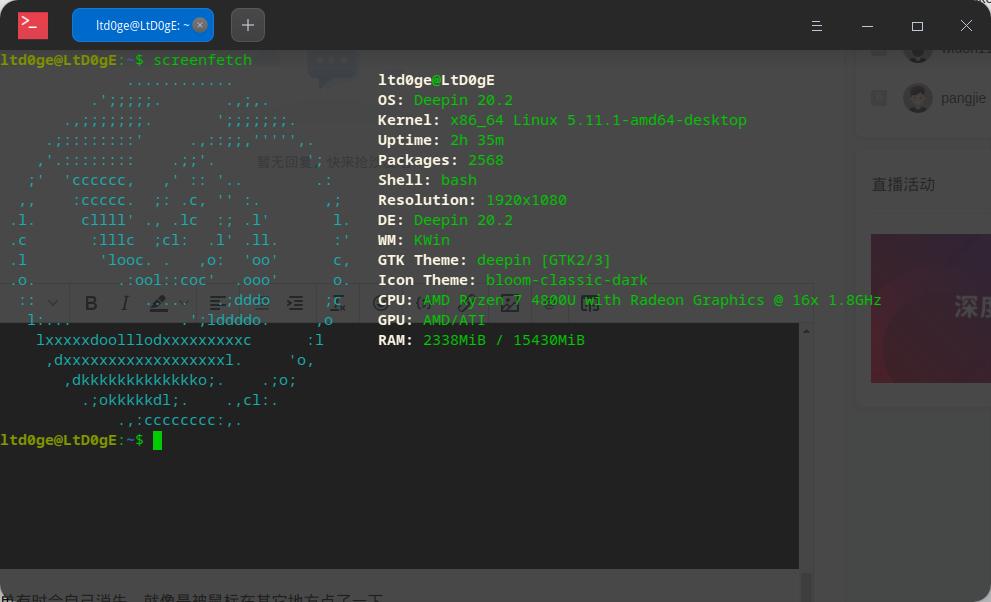This screenshot has height=602, width=991.
Task: Open the live event banner in background page
Action: coord(930,308)
